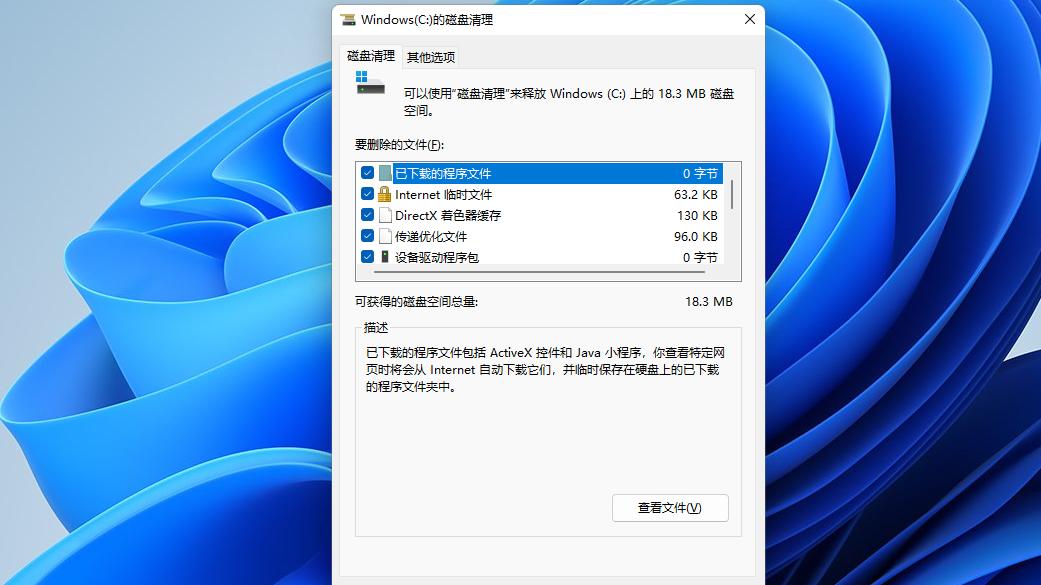Click the driver package icon beside 设备驱动程序包
Screen dimensions: 1041x585
coord(385,257)
